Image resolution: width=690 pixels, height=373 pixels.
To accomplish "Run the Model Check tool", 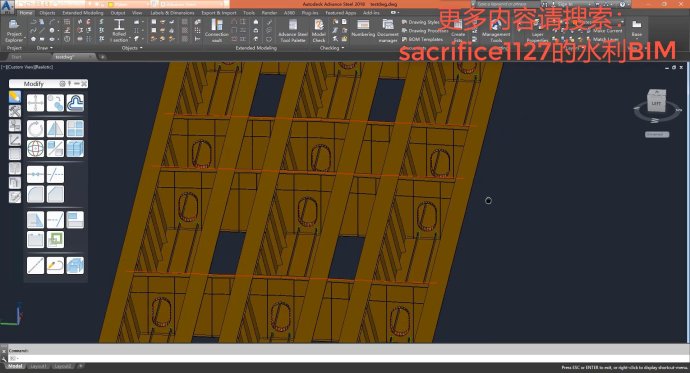I will [319, 30].
